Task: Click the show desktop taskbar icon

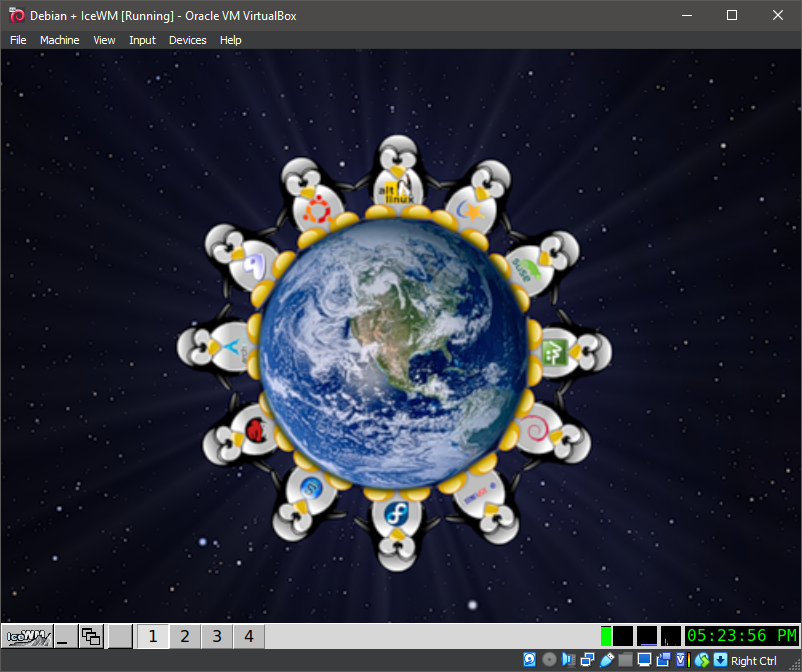Action: [65, 636]
